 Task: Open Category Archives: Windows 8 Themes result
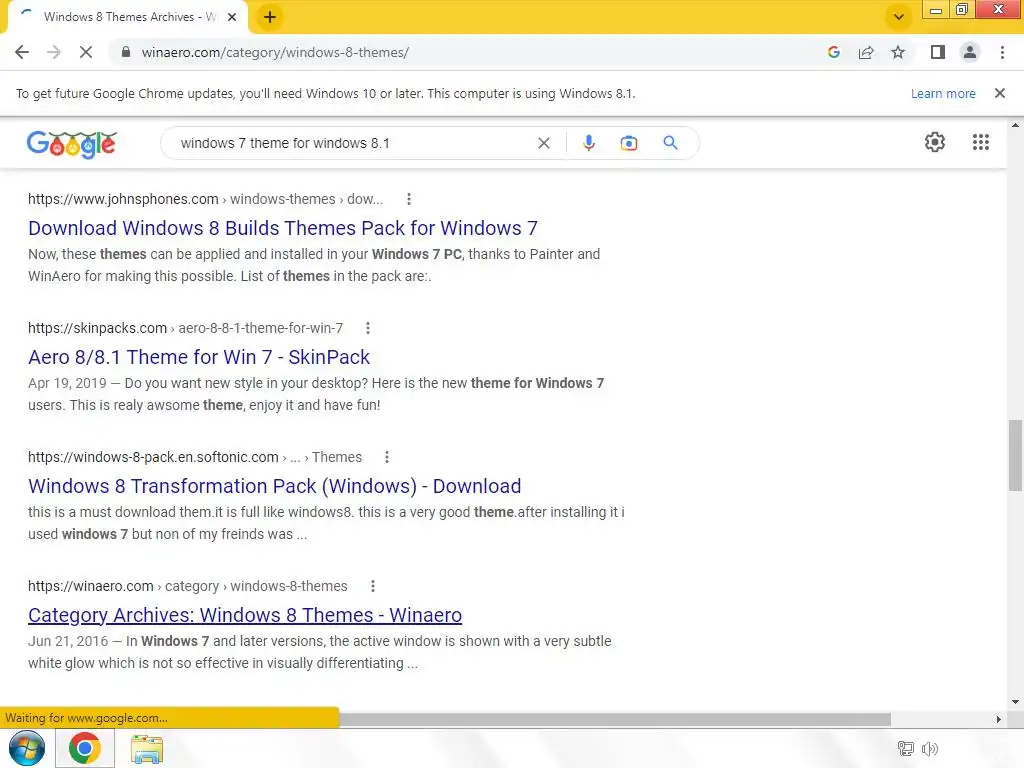click(245, 615)
